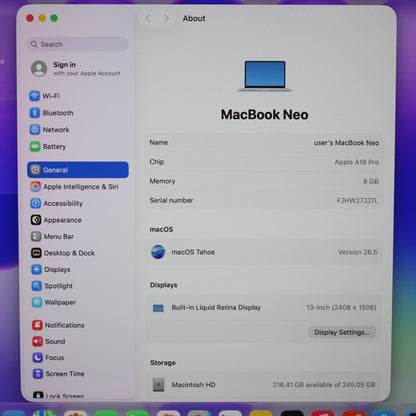416x416 pixels.
Task: Click the Apple Account avatar icon
Action: click(39, 68)
